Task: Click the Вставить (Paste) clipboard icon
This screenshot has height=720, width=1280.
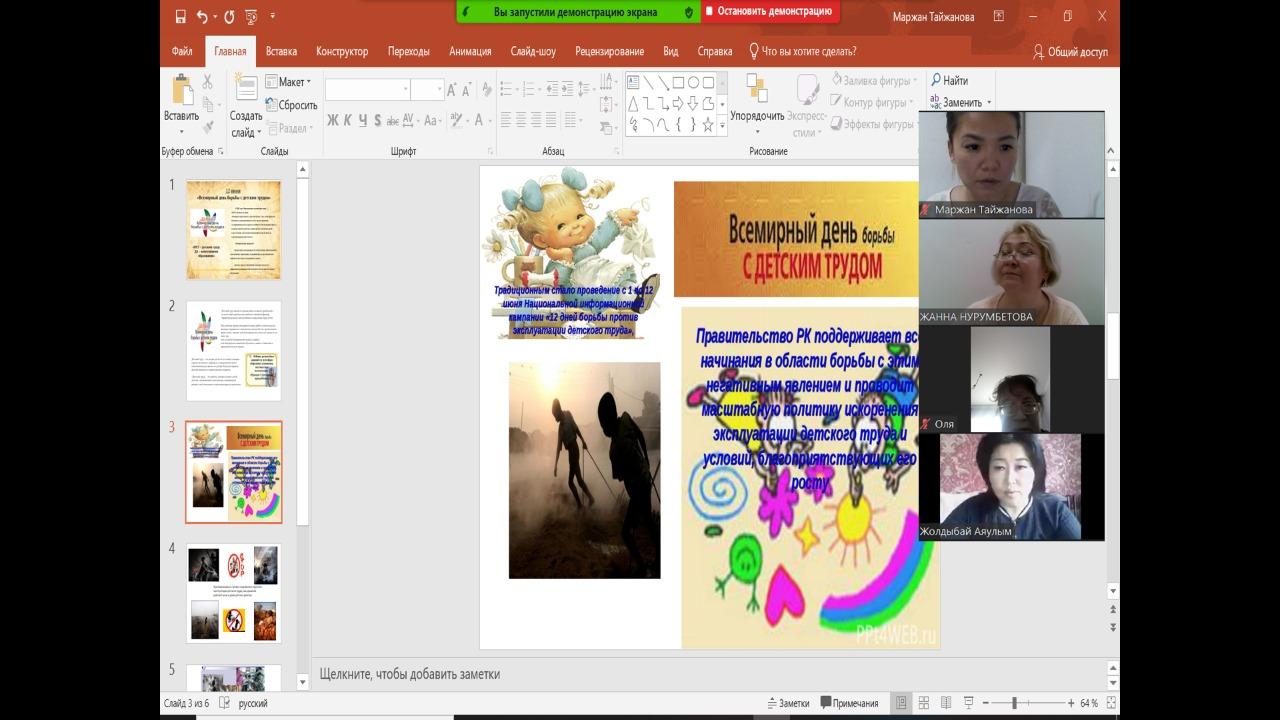Action: click(182, 91)
